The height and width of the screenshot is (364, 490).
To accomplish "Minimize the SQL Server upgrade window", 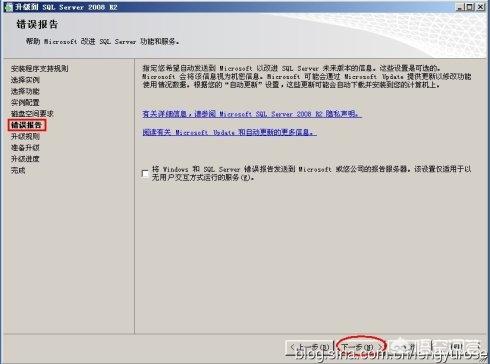I will pos(460,7).
